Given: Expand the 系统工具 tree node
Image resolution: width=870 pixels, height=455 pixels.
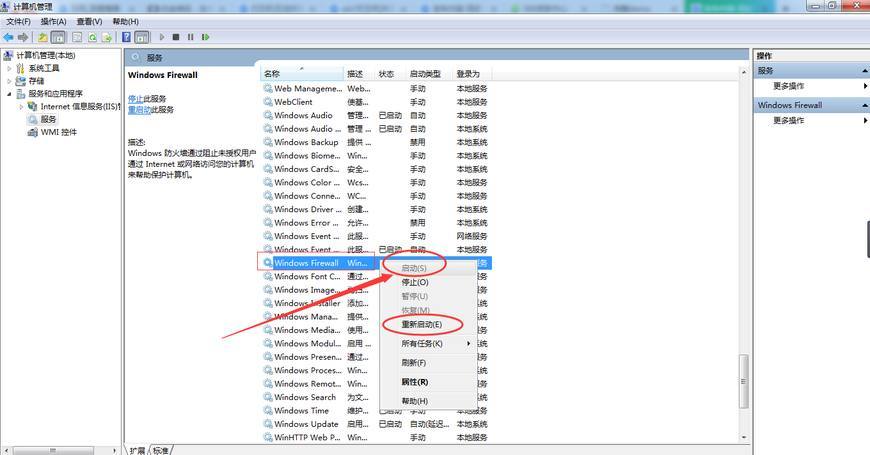Looking at the screenshot, I should pyautogui.click(x=9, y=68).
